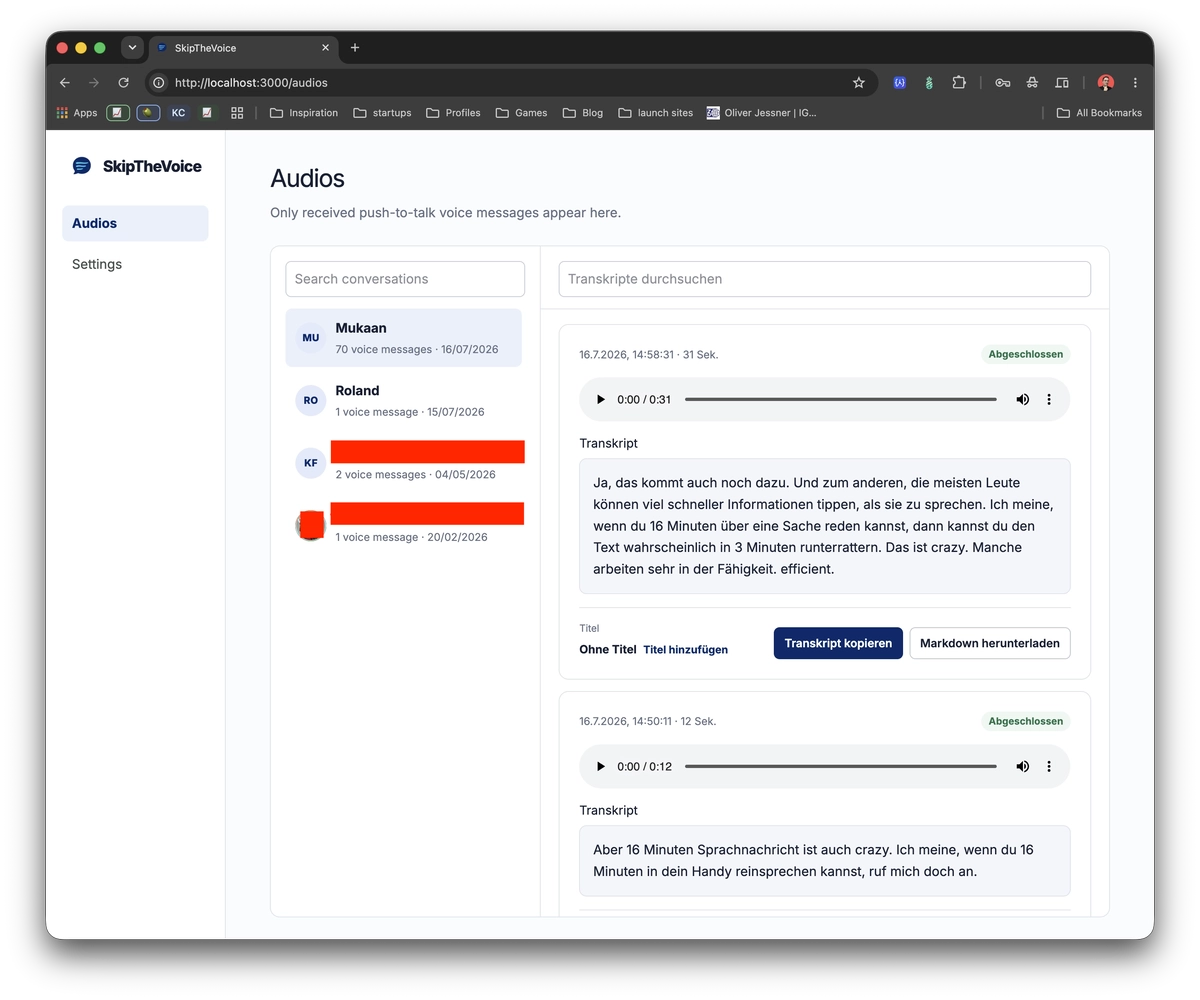Reload the current page

[x=124, y=83]
